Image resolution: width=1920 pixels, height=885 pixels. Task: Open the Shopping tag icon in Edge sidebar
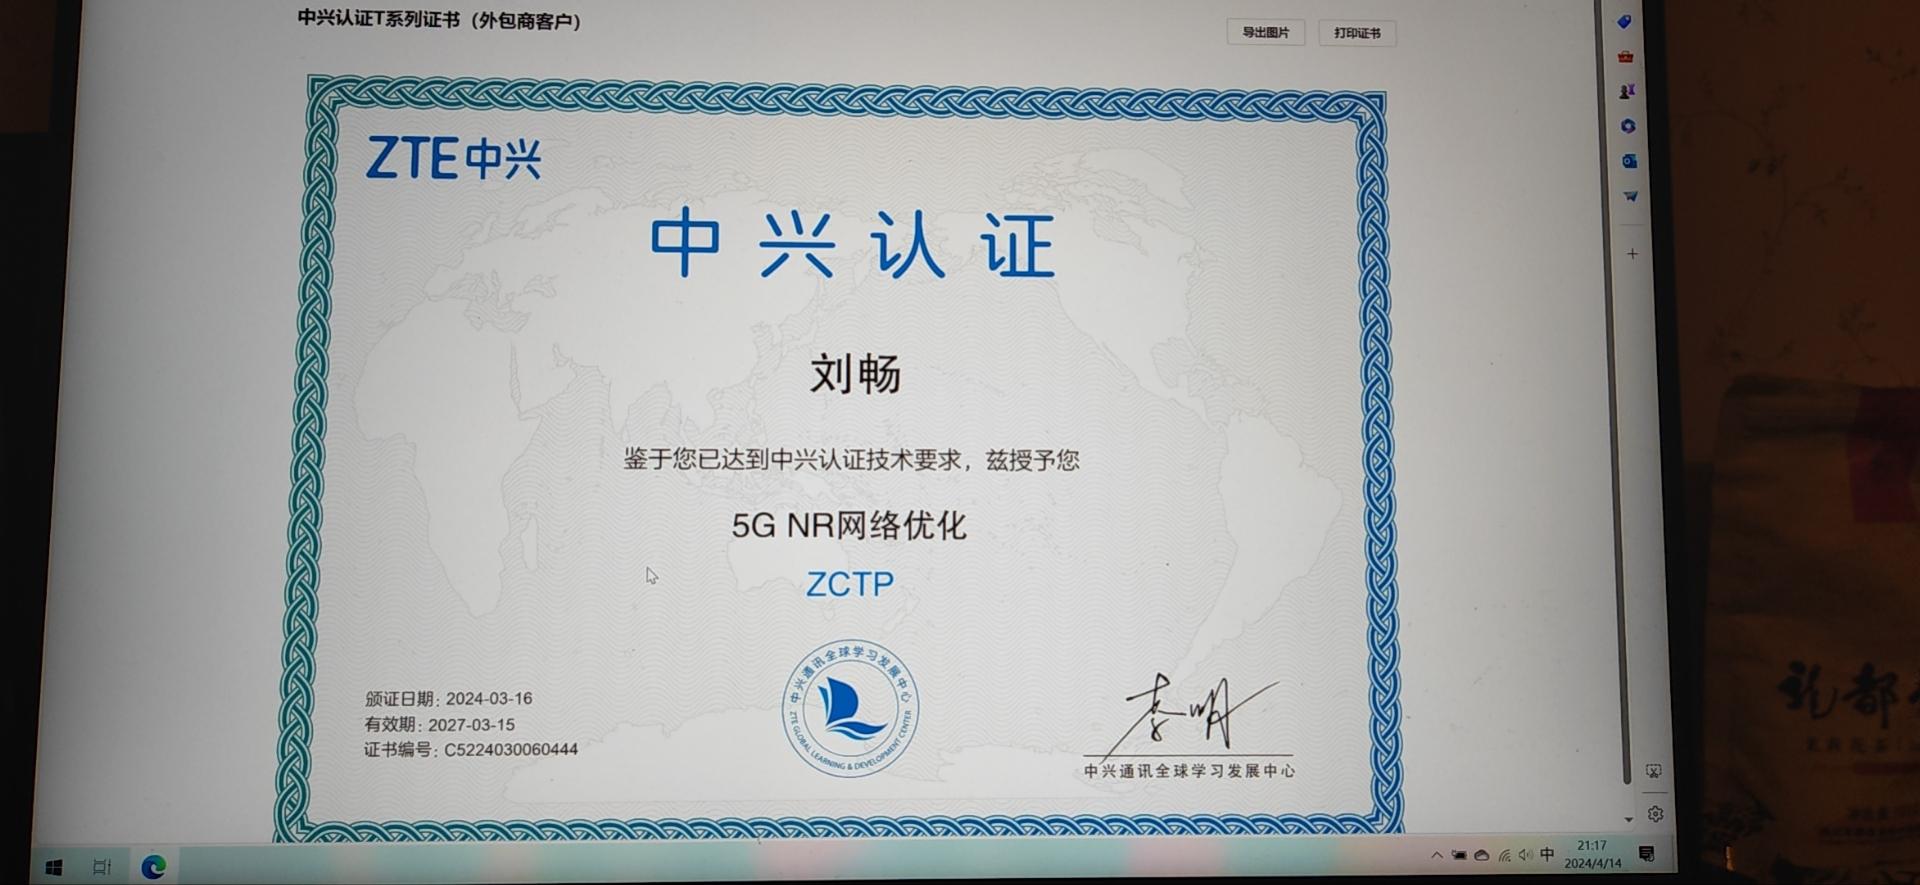[1624, 21]
